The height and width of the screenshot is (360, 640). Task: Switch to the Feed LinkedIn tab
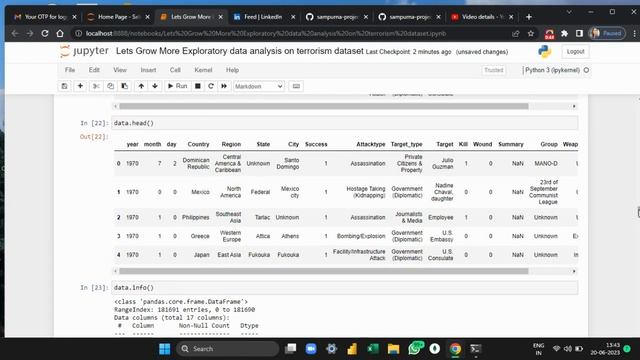click(x=264, y=17)
